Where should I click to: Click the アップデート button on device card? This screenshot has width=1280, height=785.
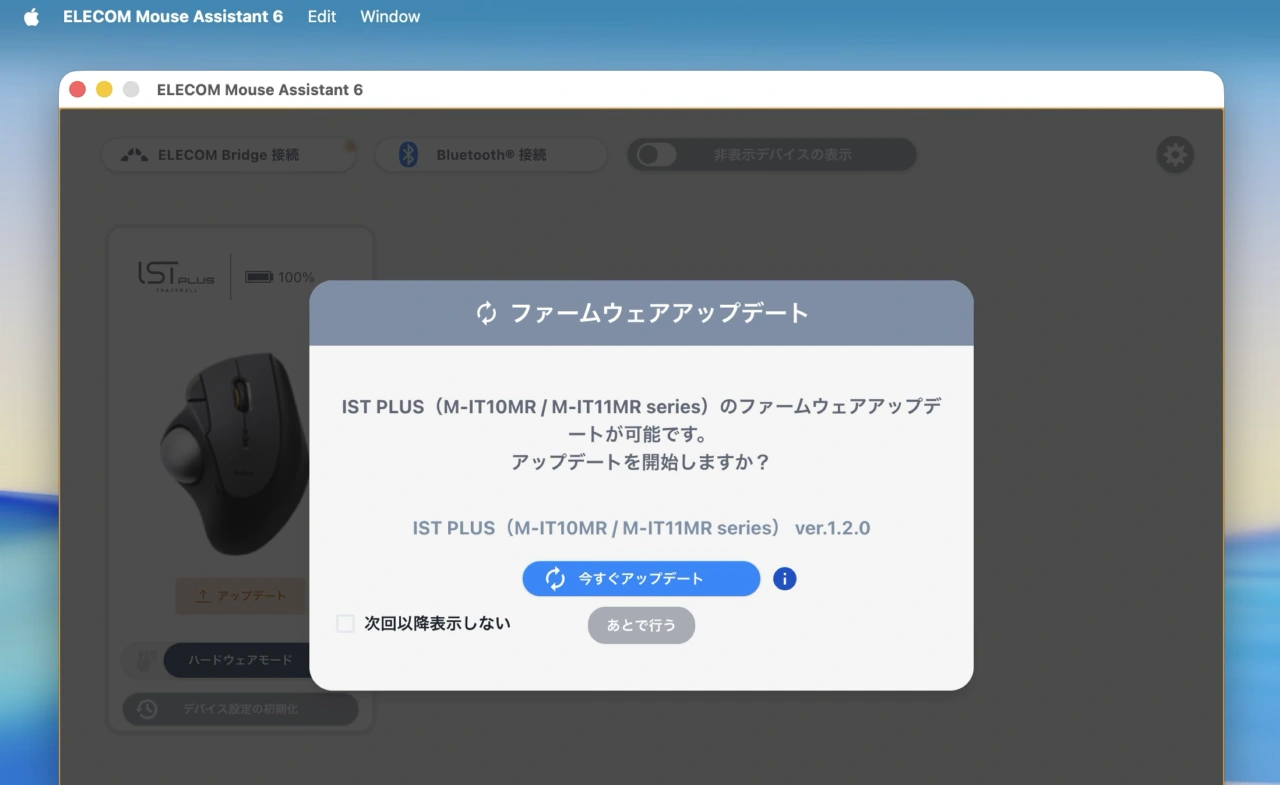click(x=240, y=595)
